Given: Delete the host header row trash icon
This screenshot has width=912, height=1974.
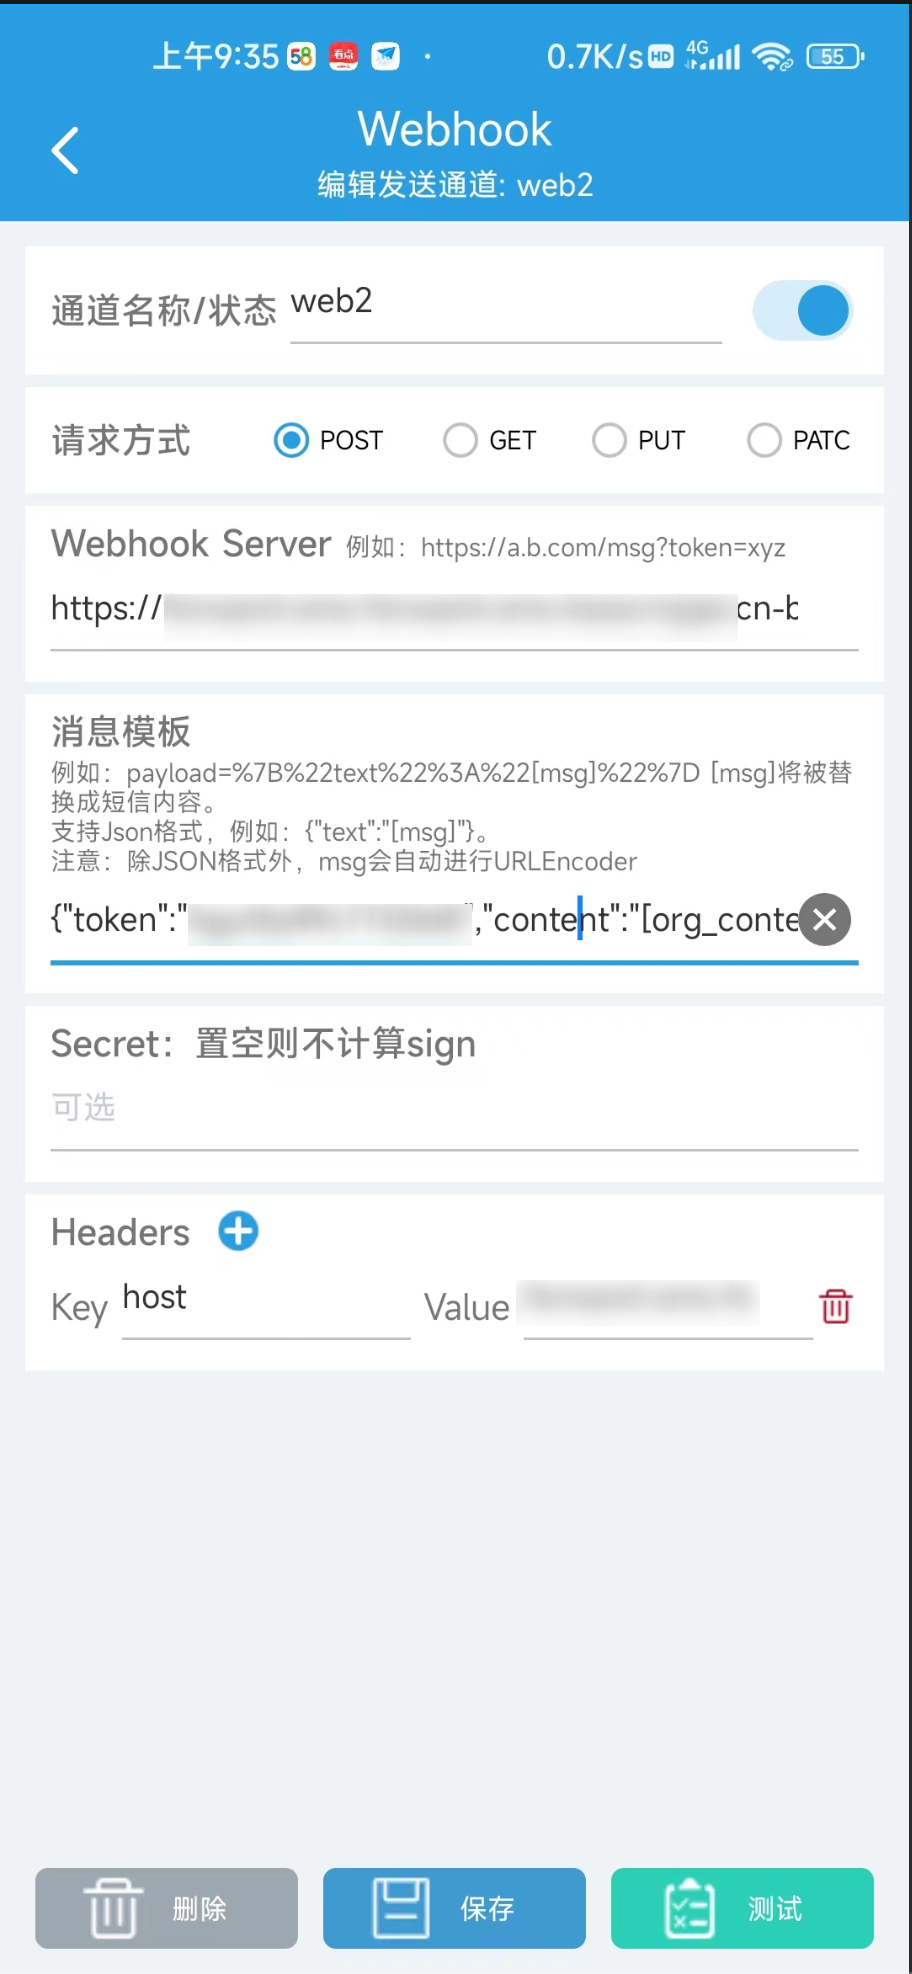Looking at the screenshot, I should [836, 1306].
